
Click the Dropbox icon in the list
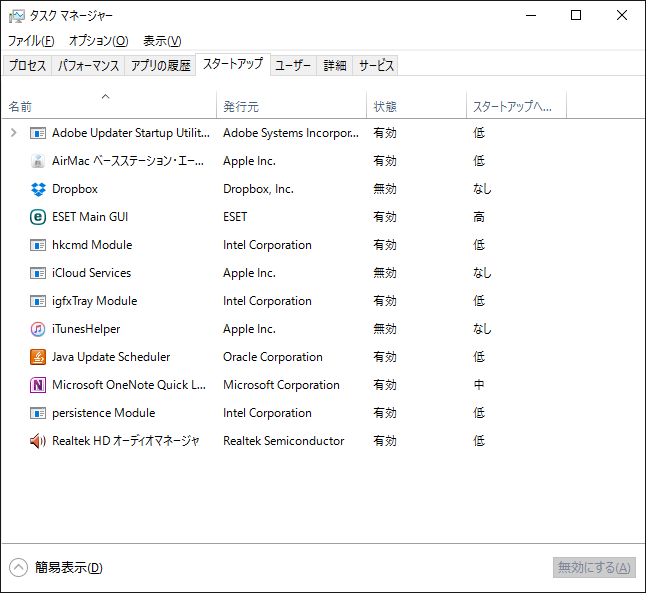click(x=38, y=189)
